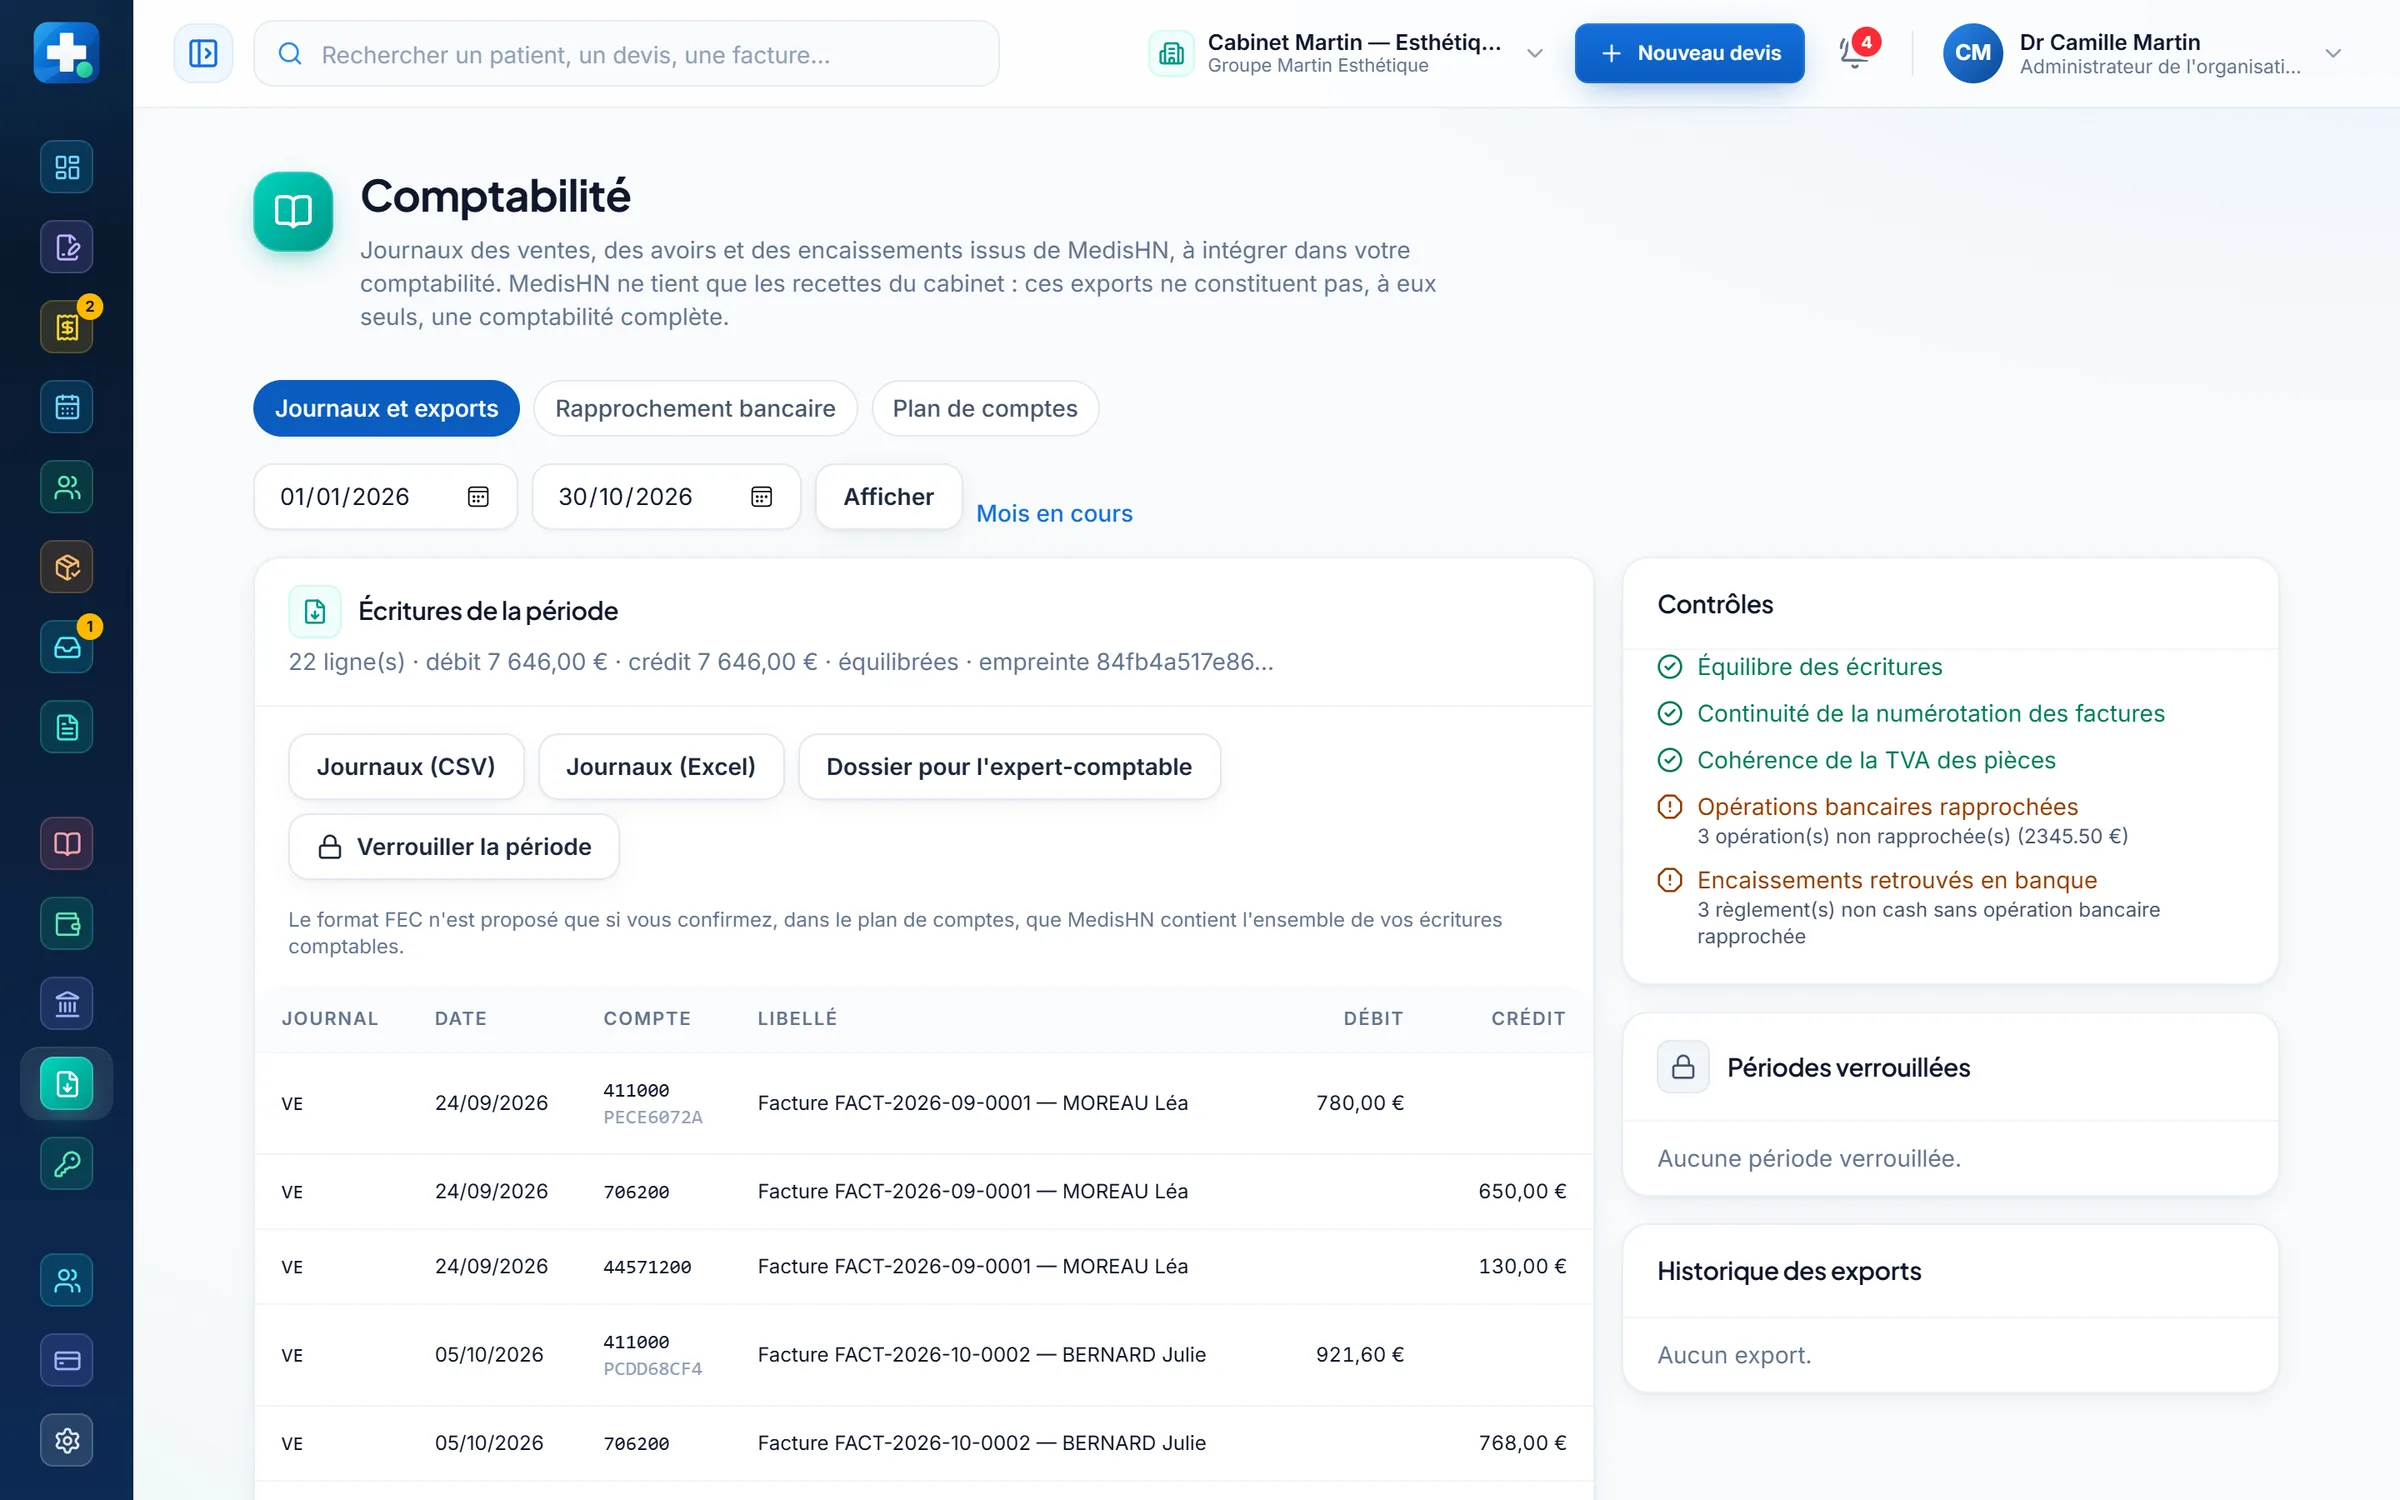This screenshot has height=1500, width=2400.
Task: Open inbox sidebar icon with badge 1
Action: [67, 647]
